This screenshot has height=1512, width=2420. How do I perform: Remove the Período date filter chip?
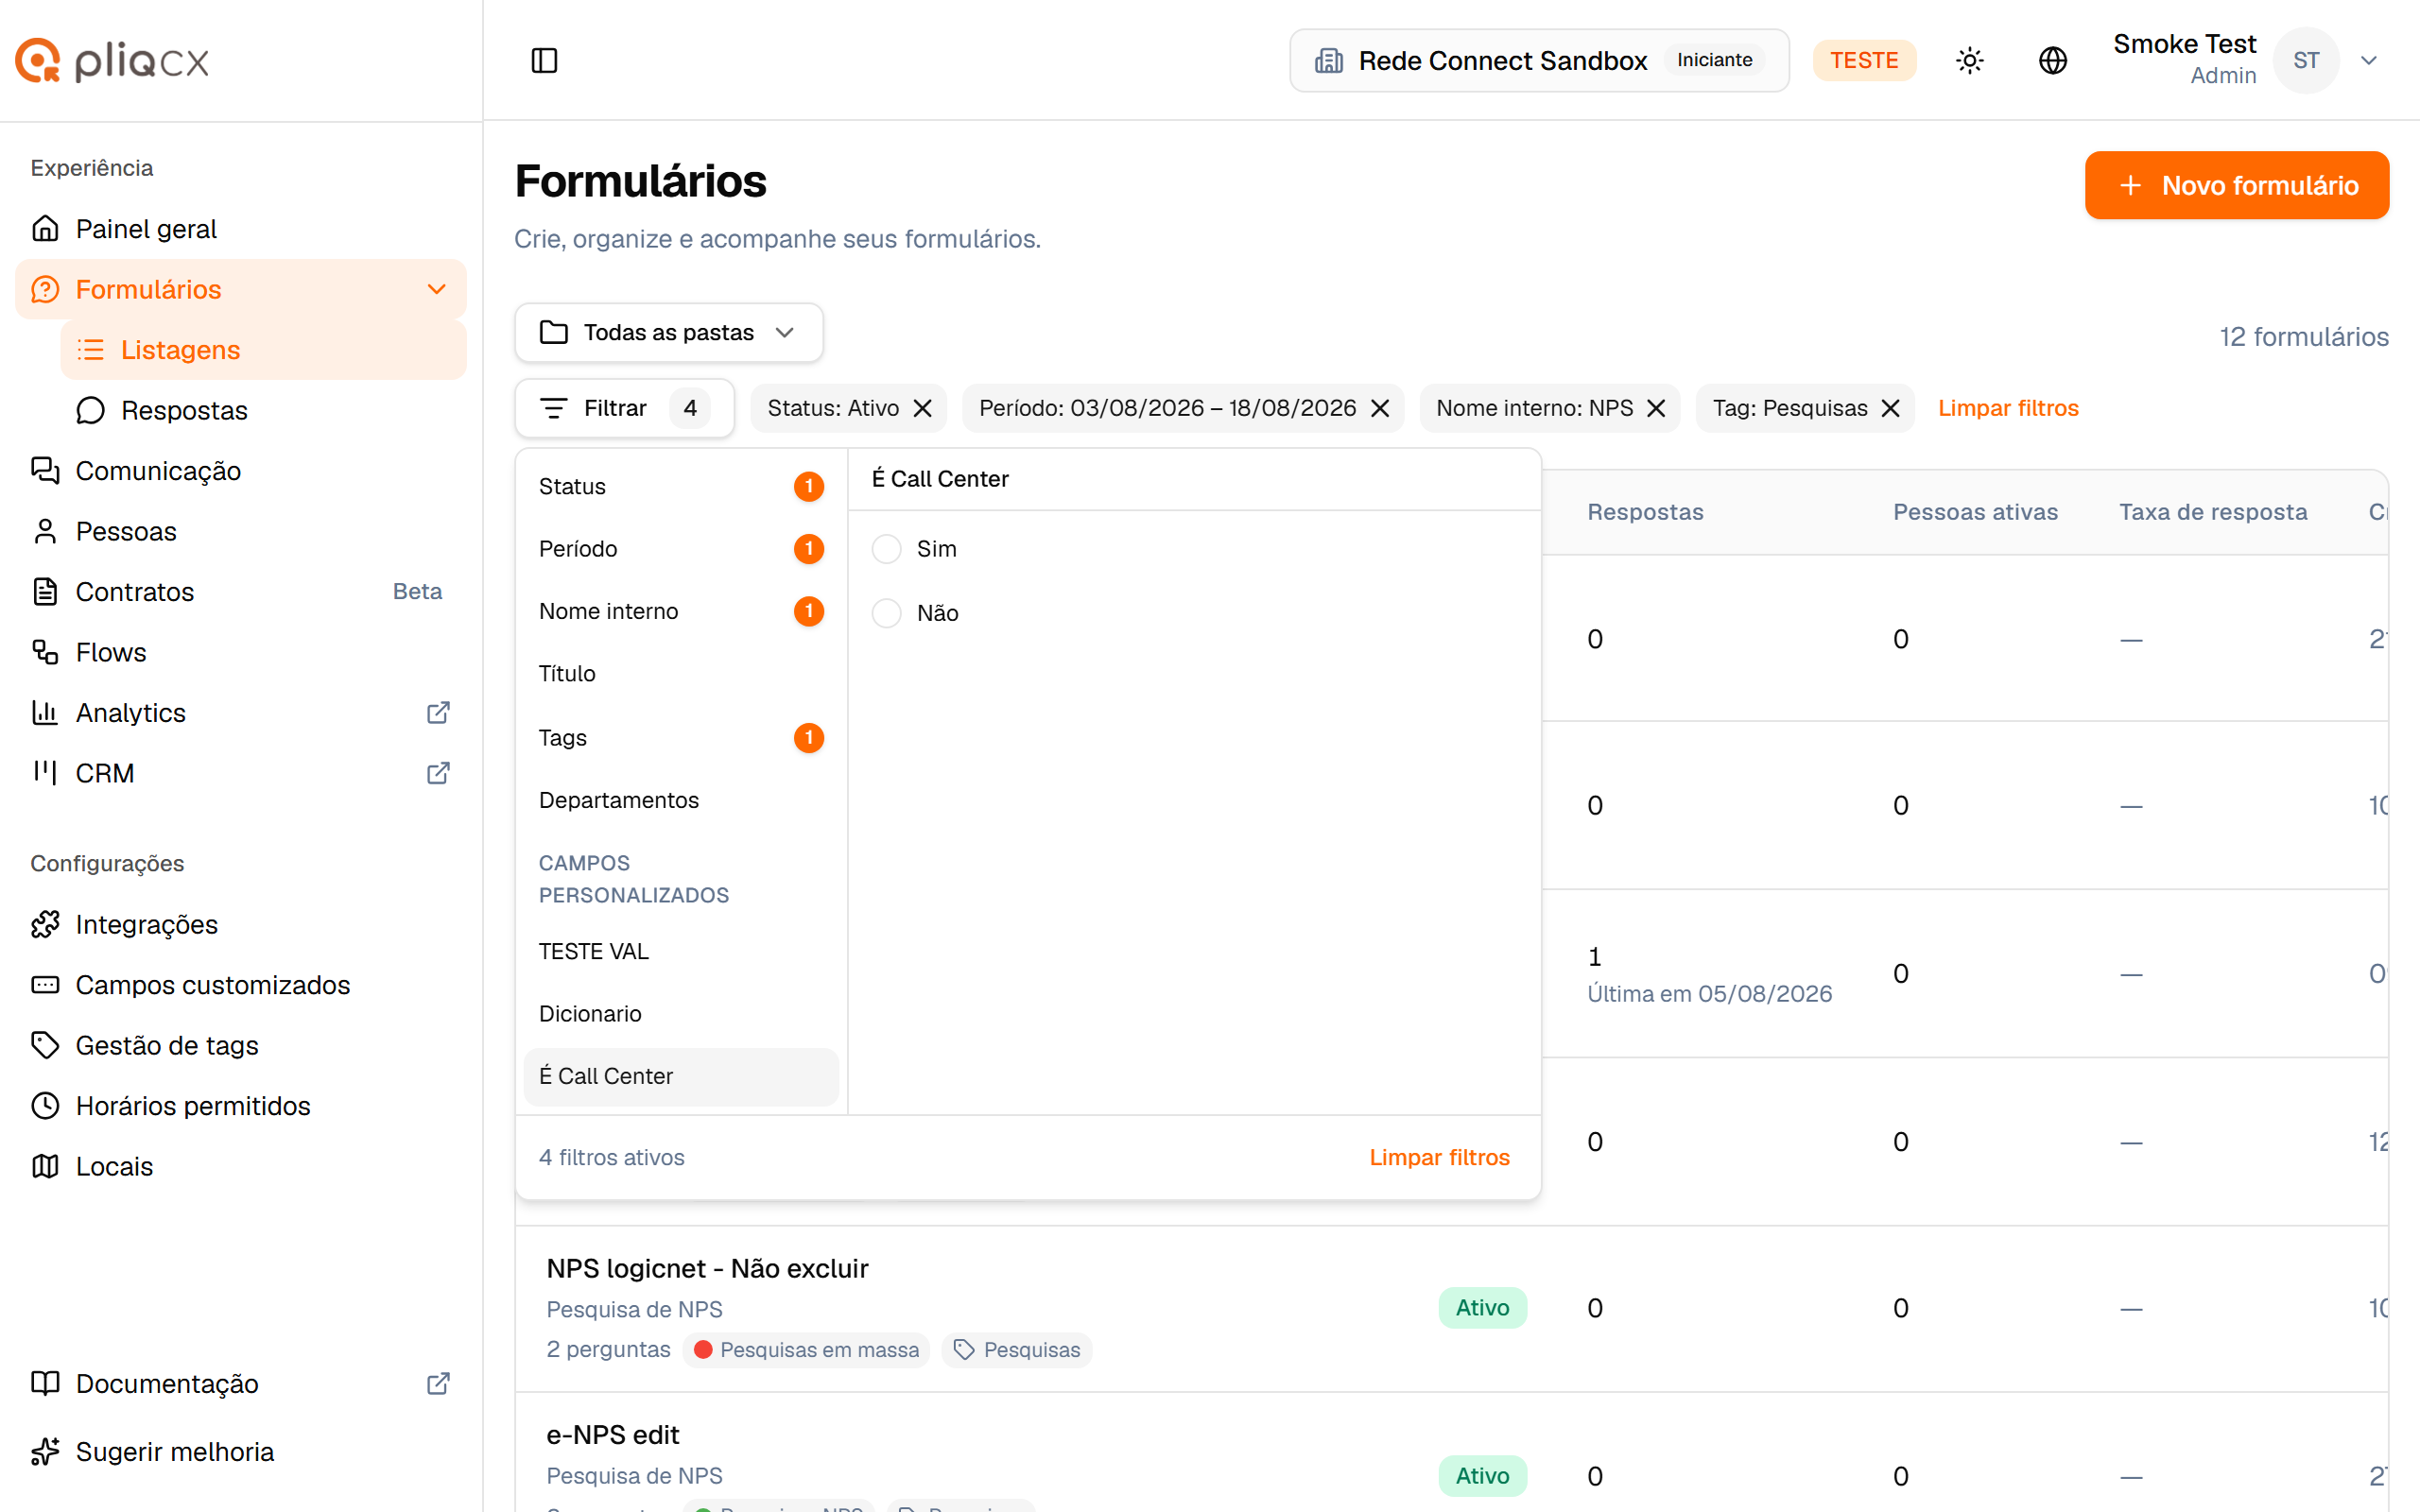click(1380, 408)
